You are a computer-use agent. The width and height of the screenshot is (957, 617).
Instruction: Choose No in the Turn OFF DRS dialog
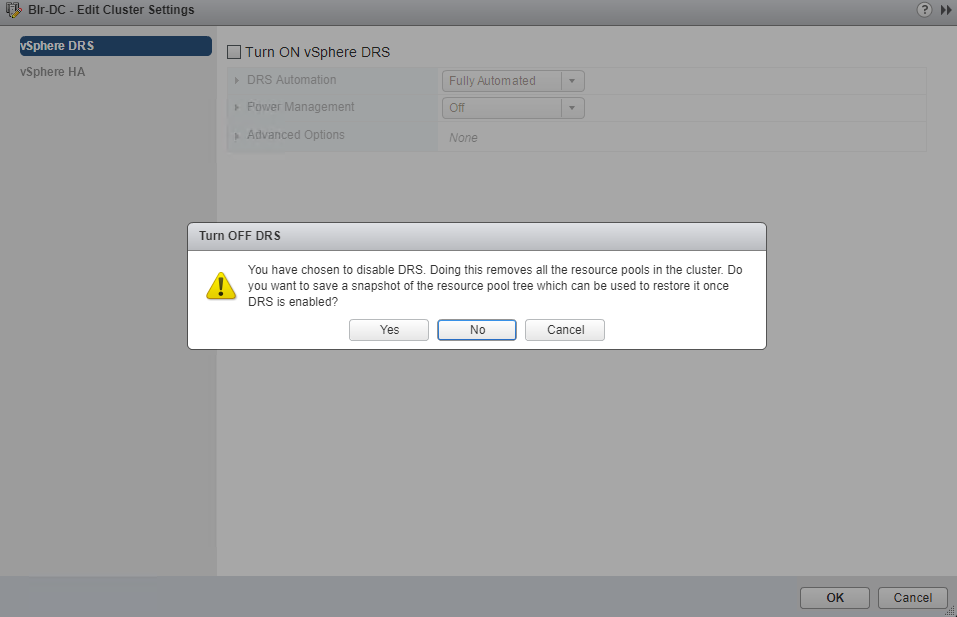point(477,330)
